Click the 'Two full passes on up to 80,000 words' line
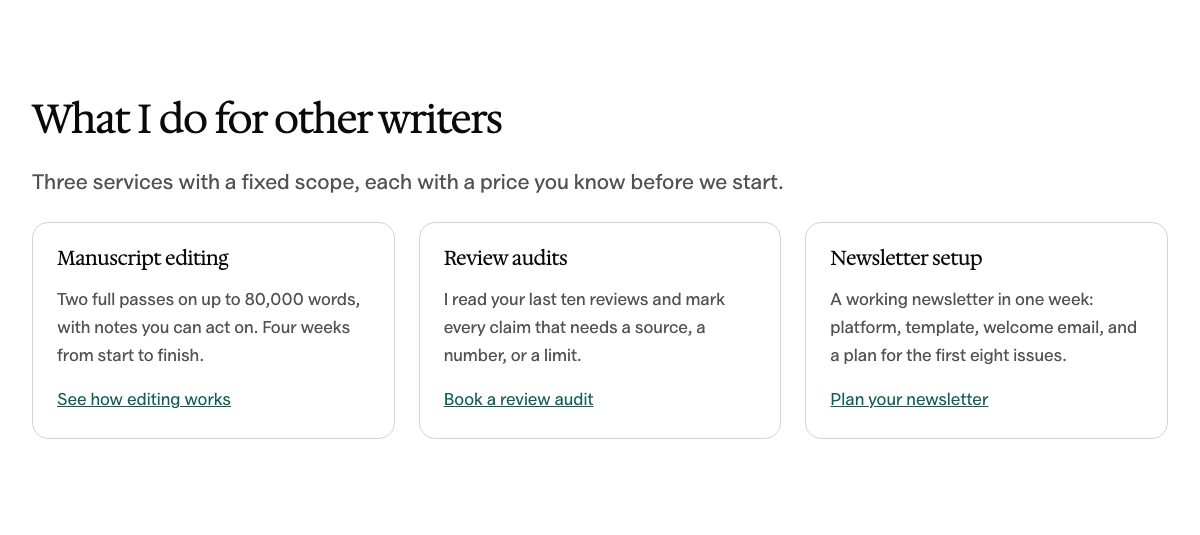The image size is (1200, 535). coord(209,299)
